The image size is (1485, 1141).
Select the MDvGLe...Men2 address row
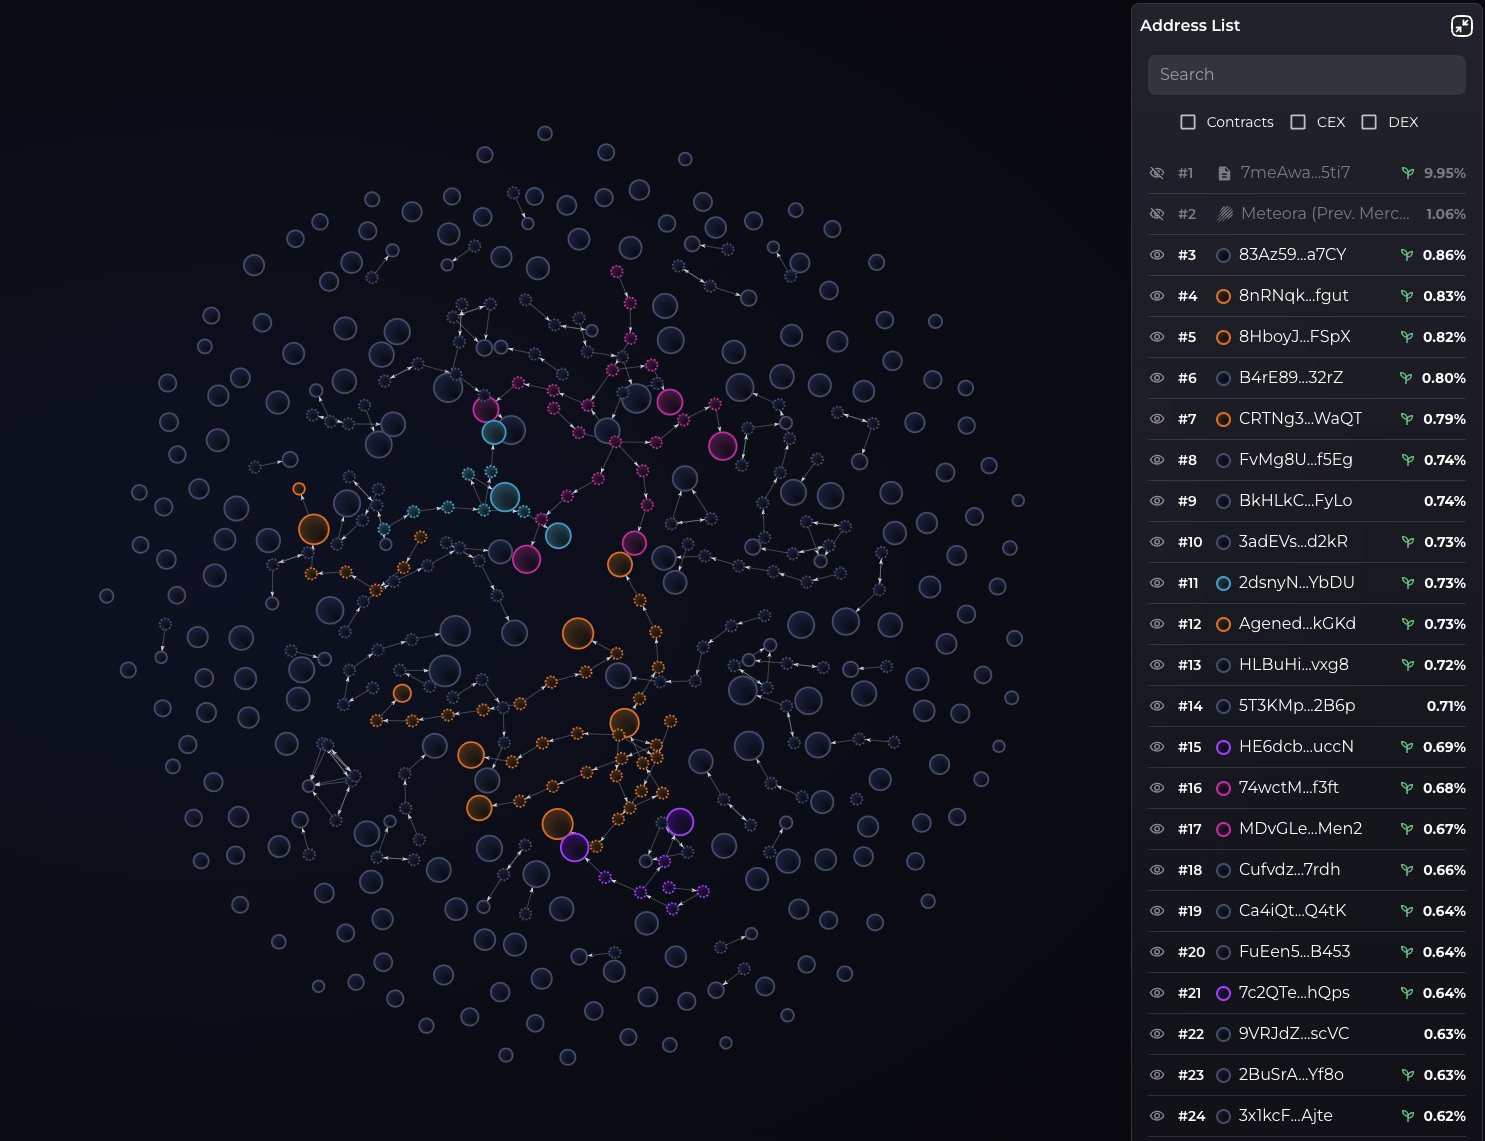(1300, 829)
